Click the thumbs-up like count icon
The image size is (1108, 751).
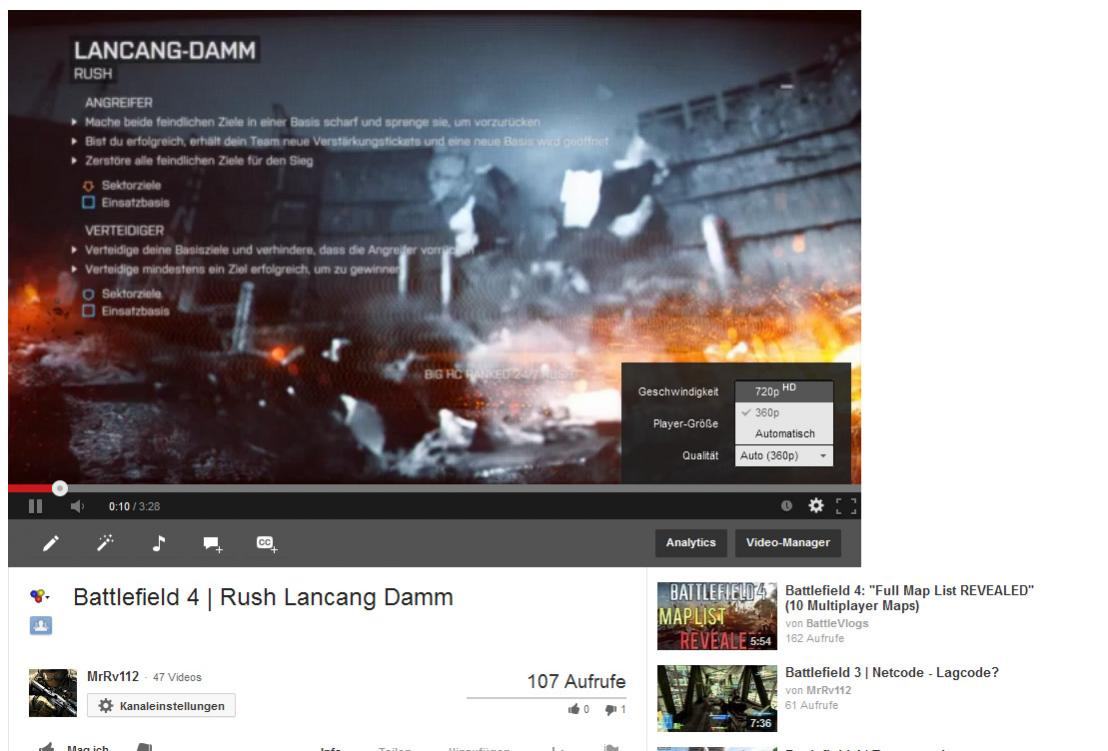pos(574,709)
